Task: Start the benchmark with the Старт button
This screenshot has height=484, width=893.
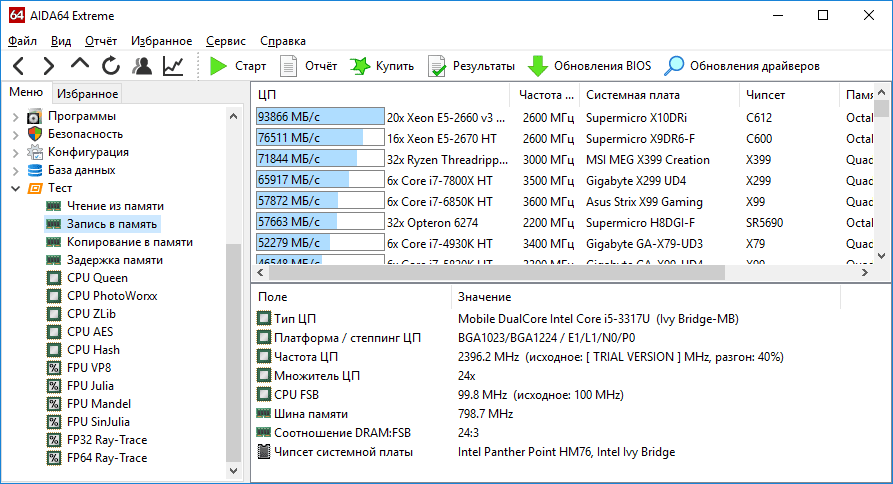Action: 237,66
